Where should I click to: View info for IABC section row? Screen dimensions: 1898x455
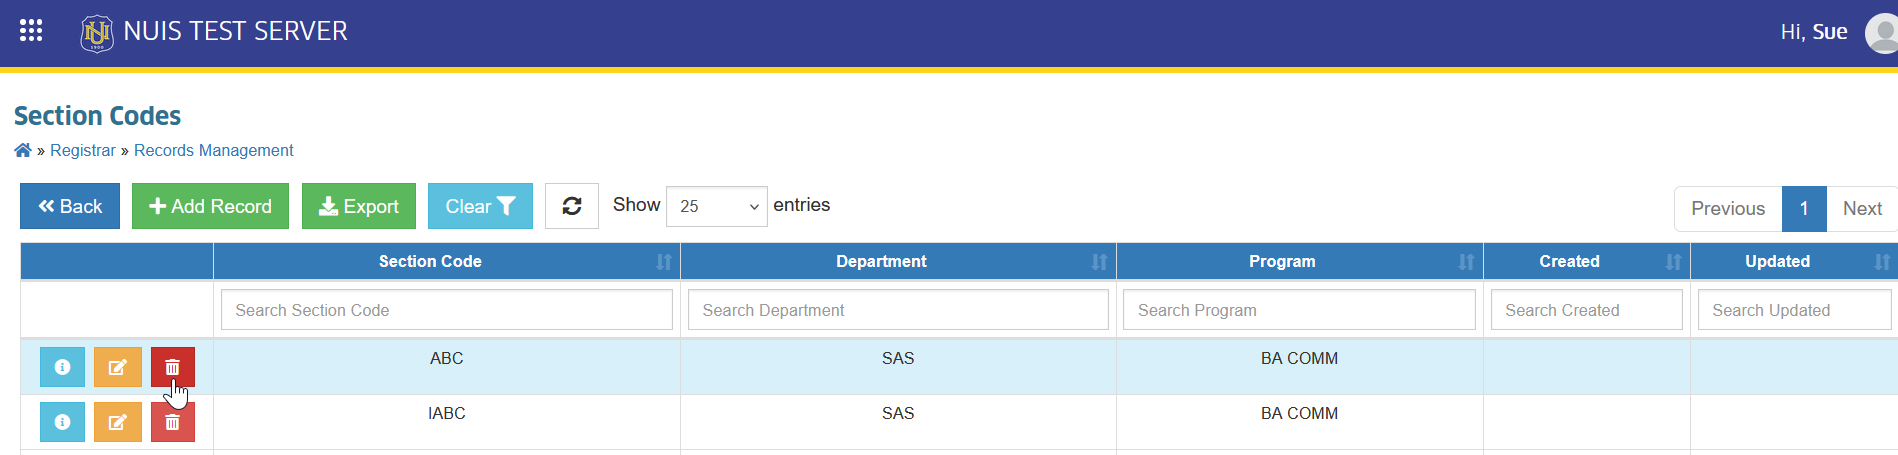[x=62, y=422]
